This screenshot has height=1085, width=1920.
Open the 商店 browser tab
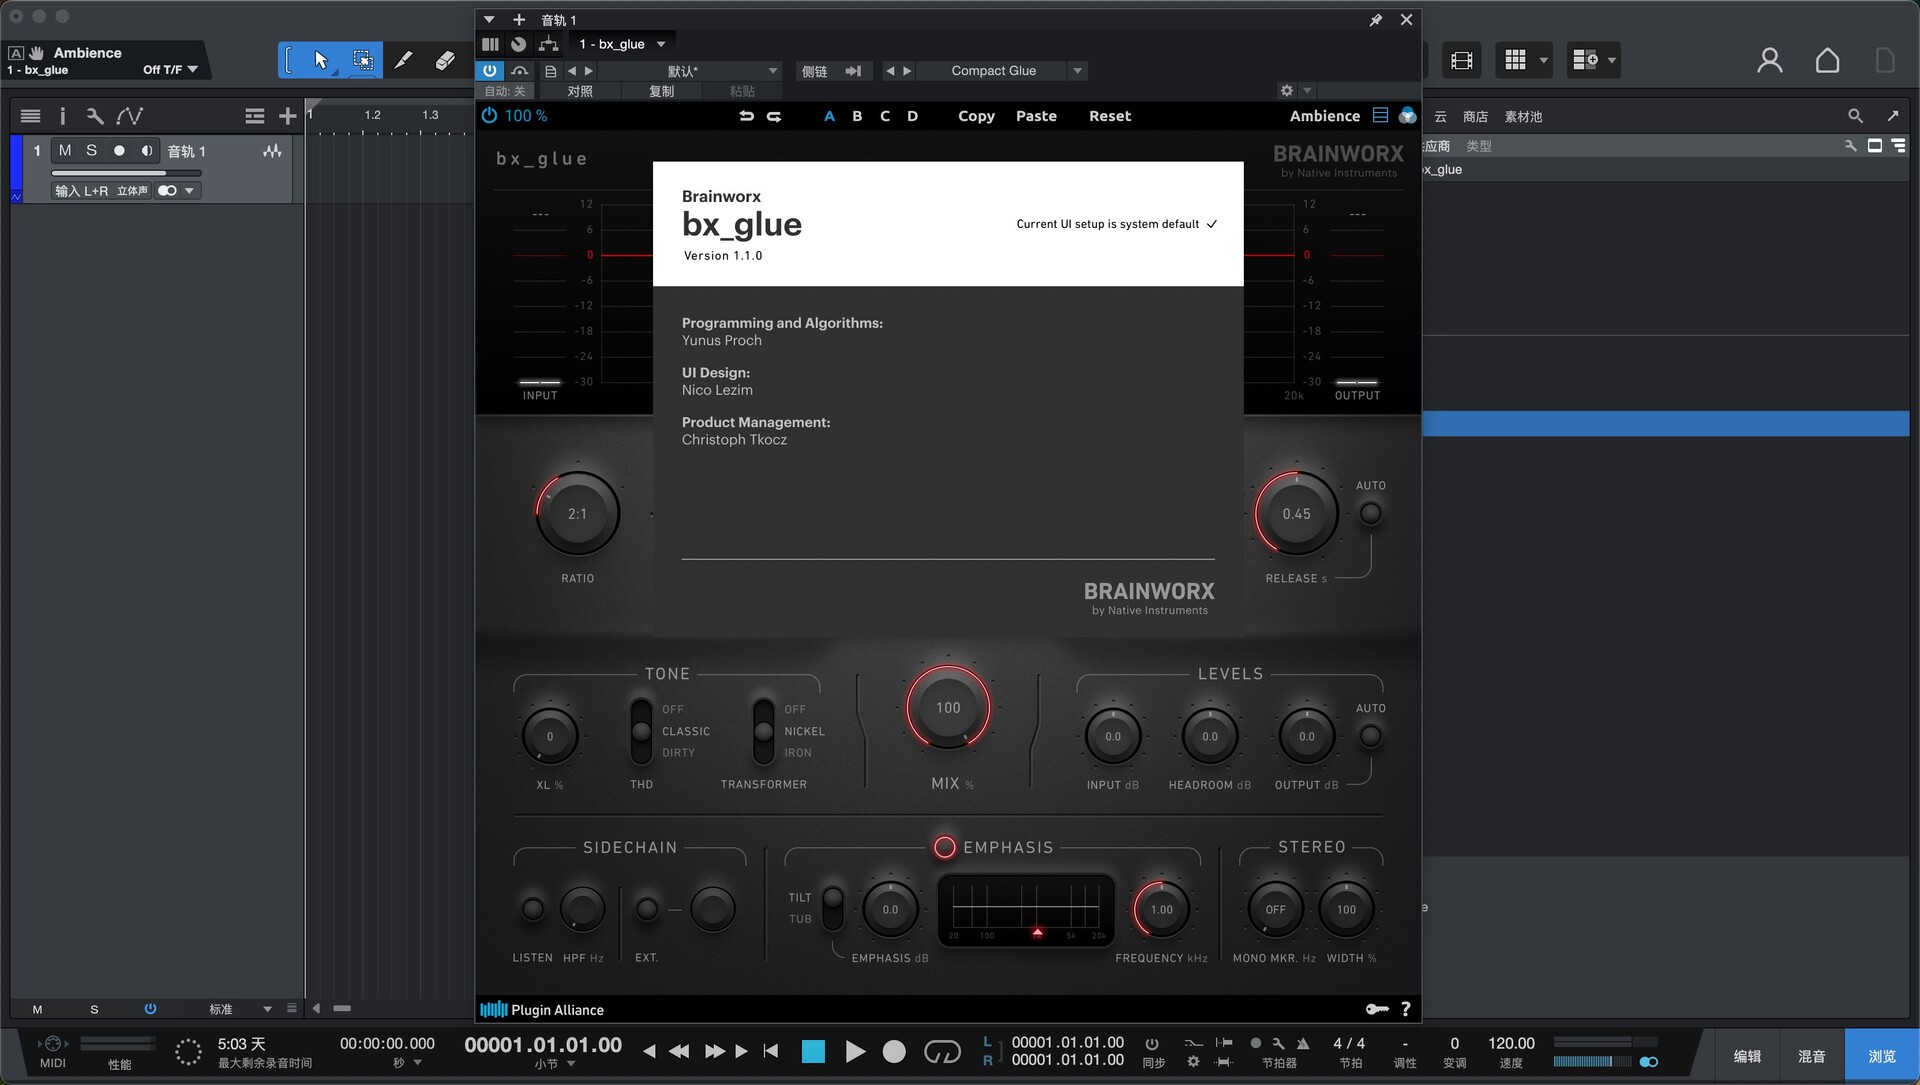tap(1475, 117)
